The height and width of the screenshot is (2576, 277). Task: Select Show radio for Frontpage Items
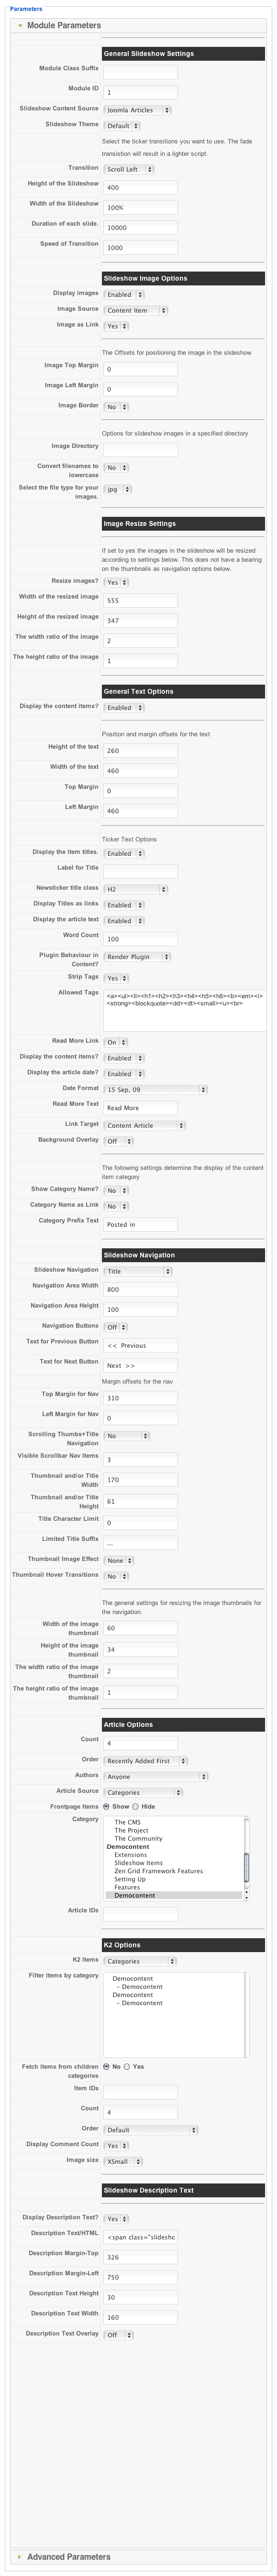[107, 1806]
